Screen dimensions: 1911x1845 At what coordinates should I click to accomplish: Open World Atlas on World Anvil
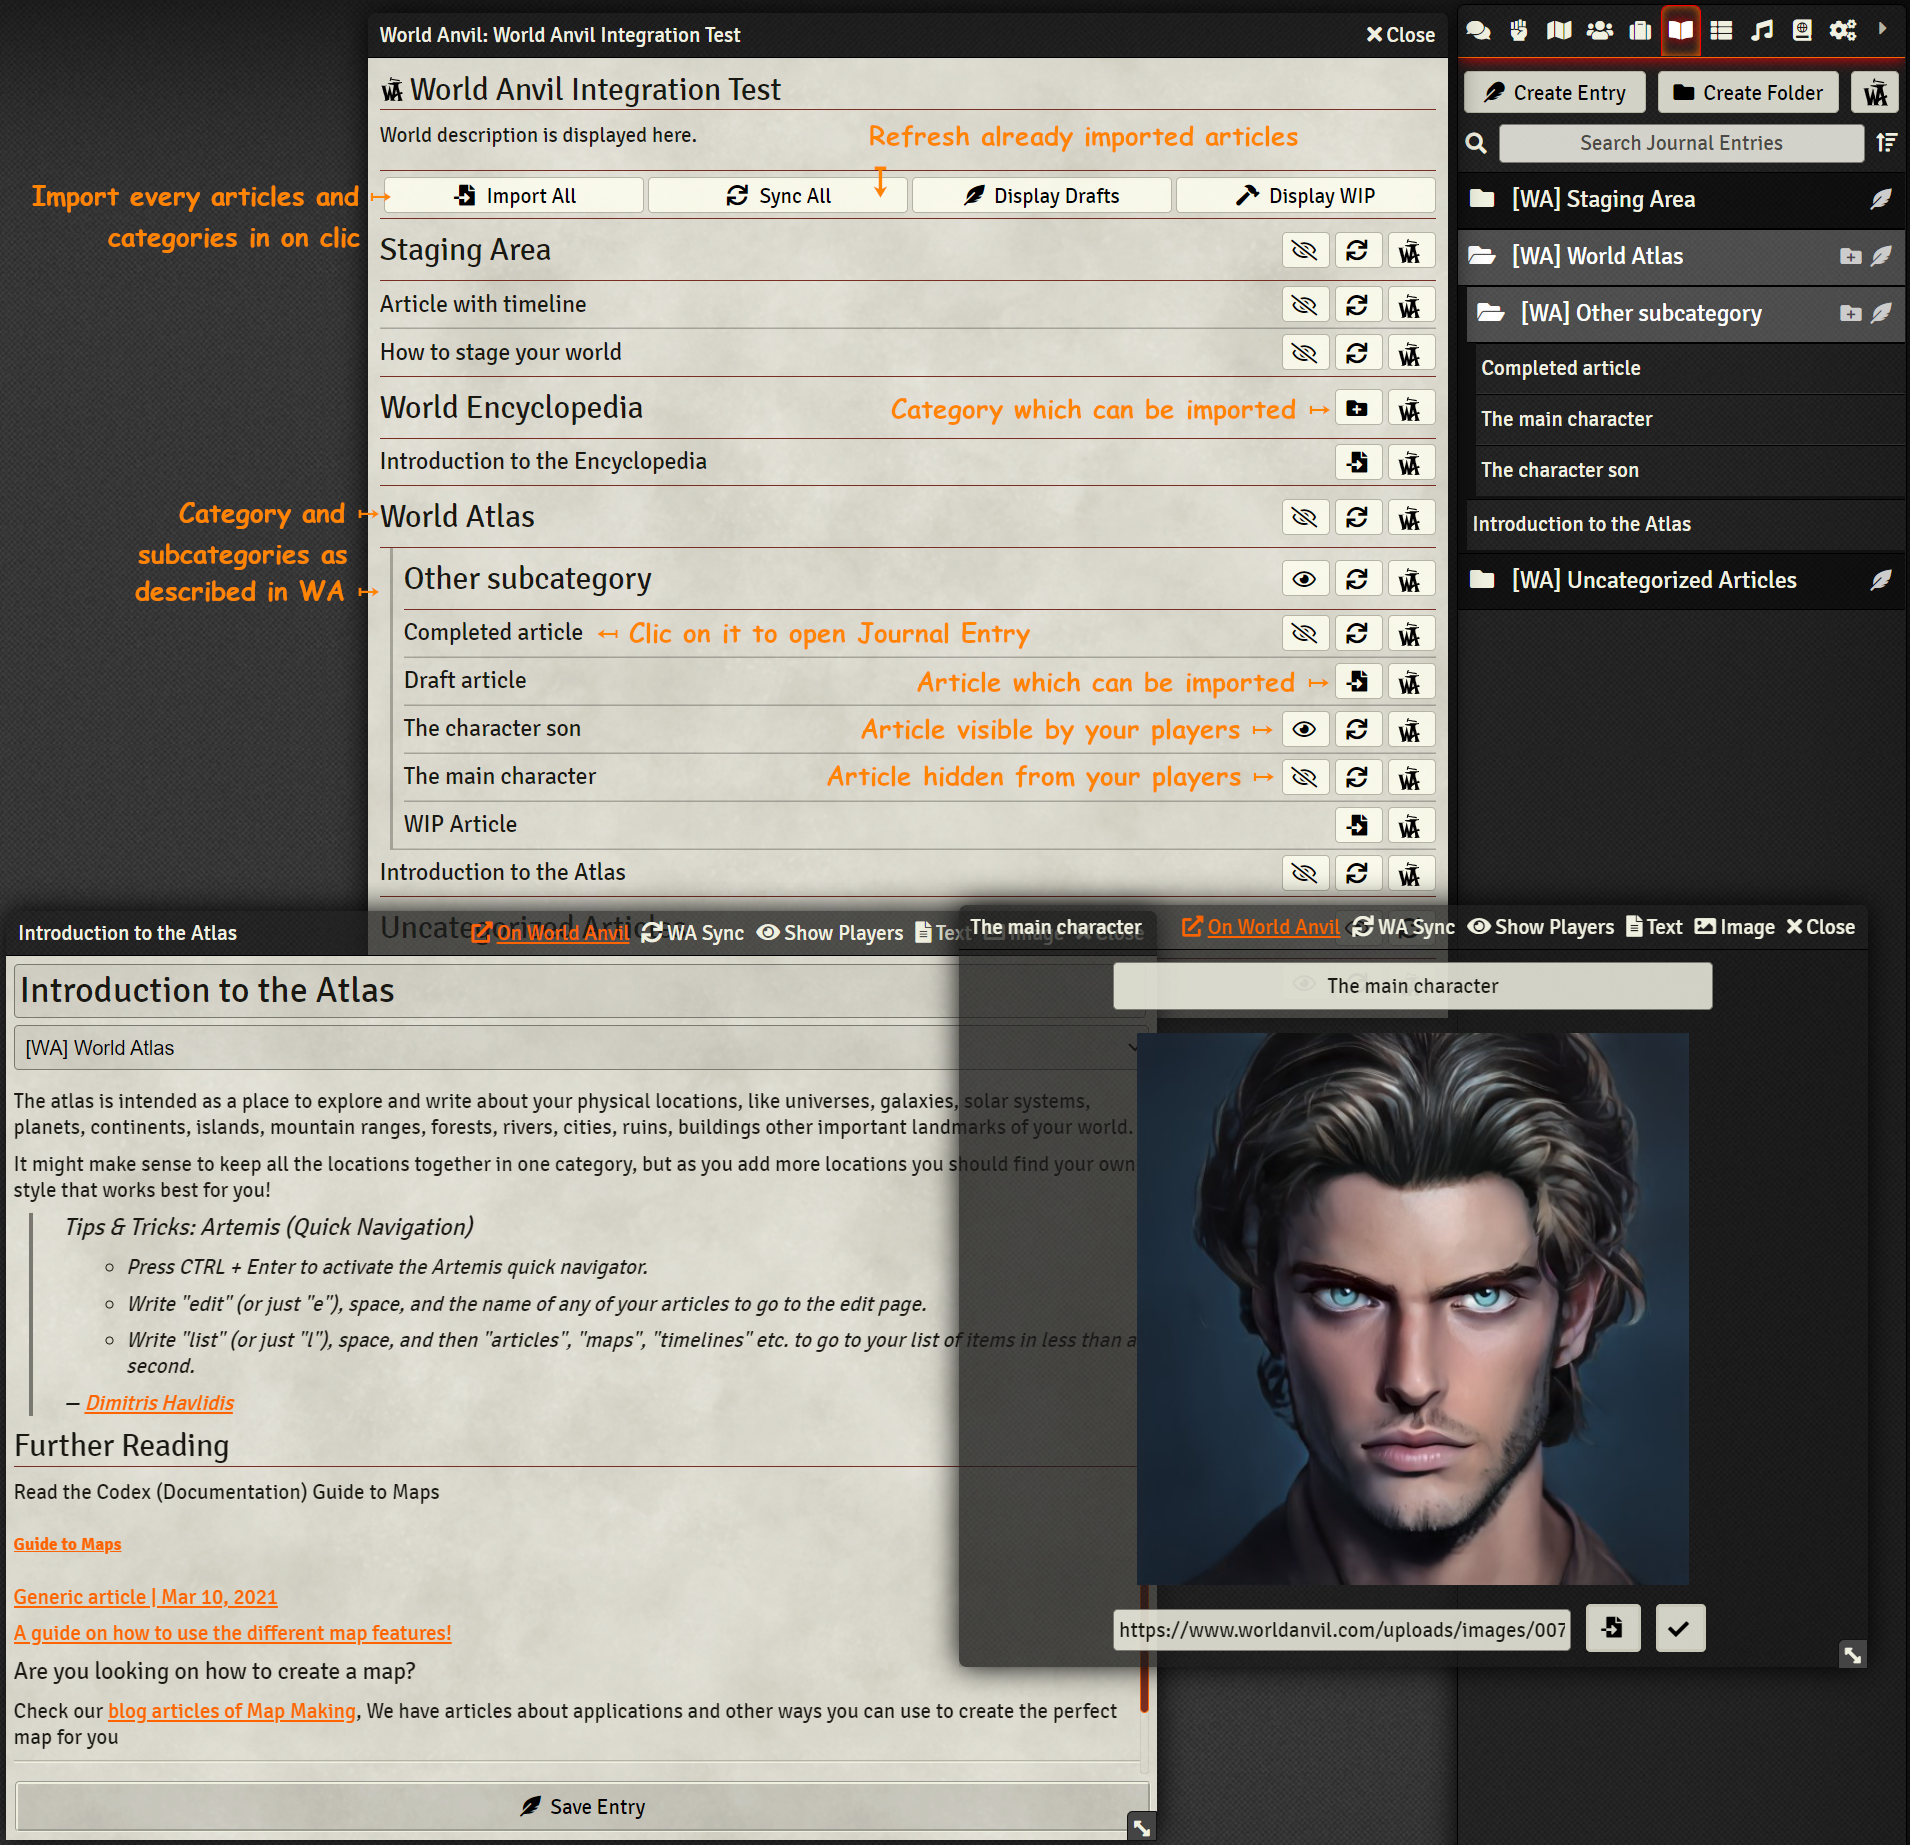[x=1410, y=517]
